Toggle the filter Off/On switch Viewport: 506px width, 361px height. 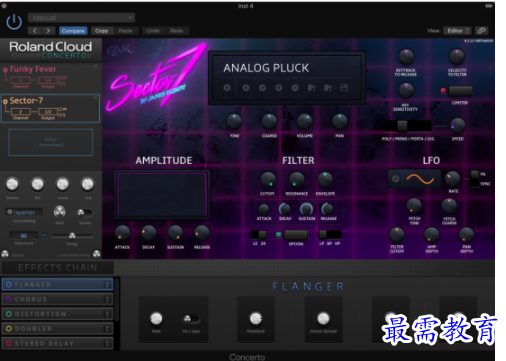(296, 235)
